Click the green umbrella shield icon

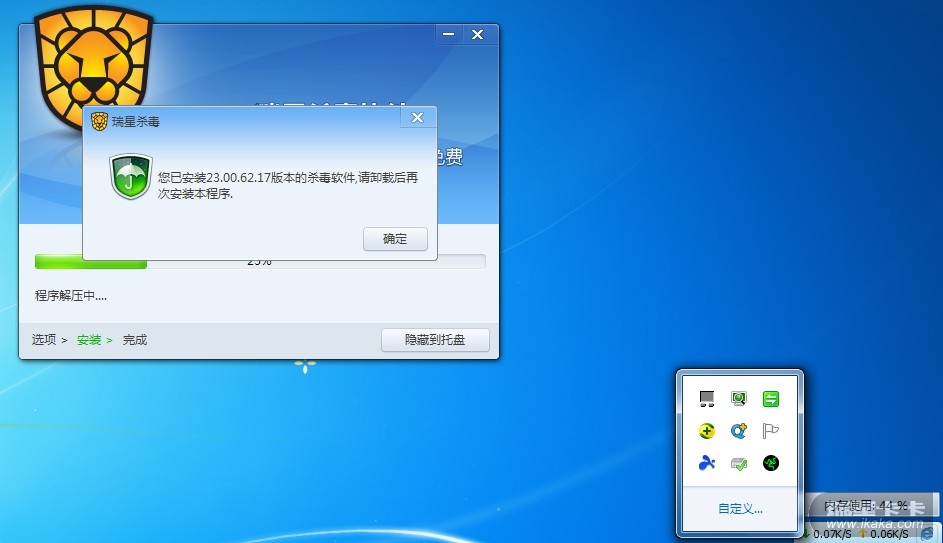[x=131, y=176]
